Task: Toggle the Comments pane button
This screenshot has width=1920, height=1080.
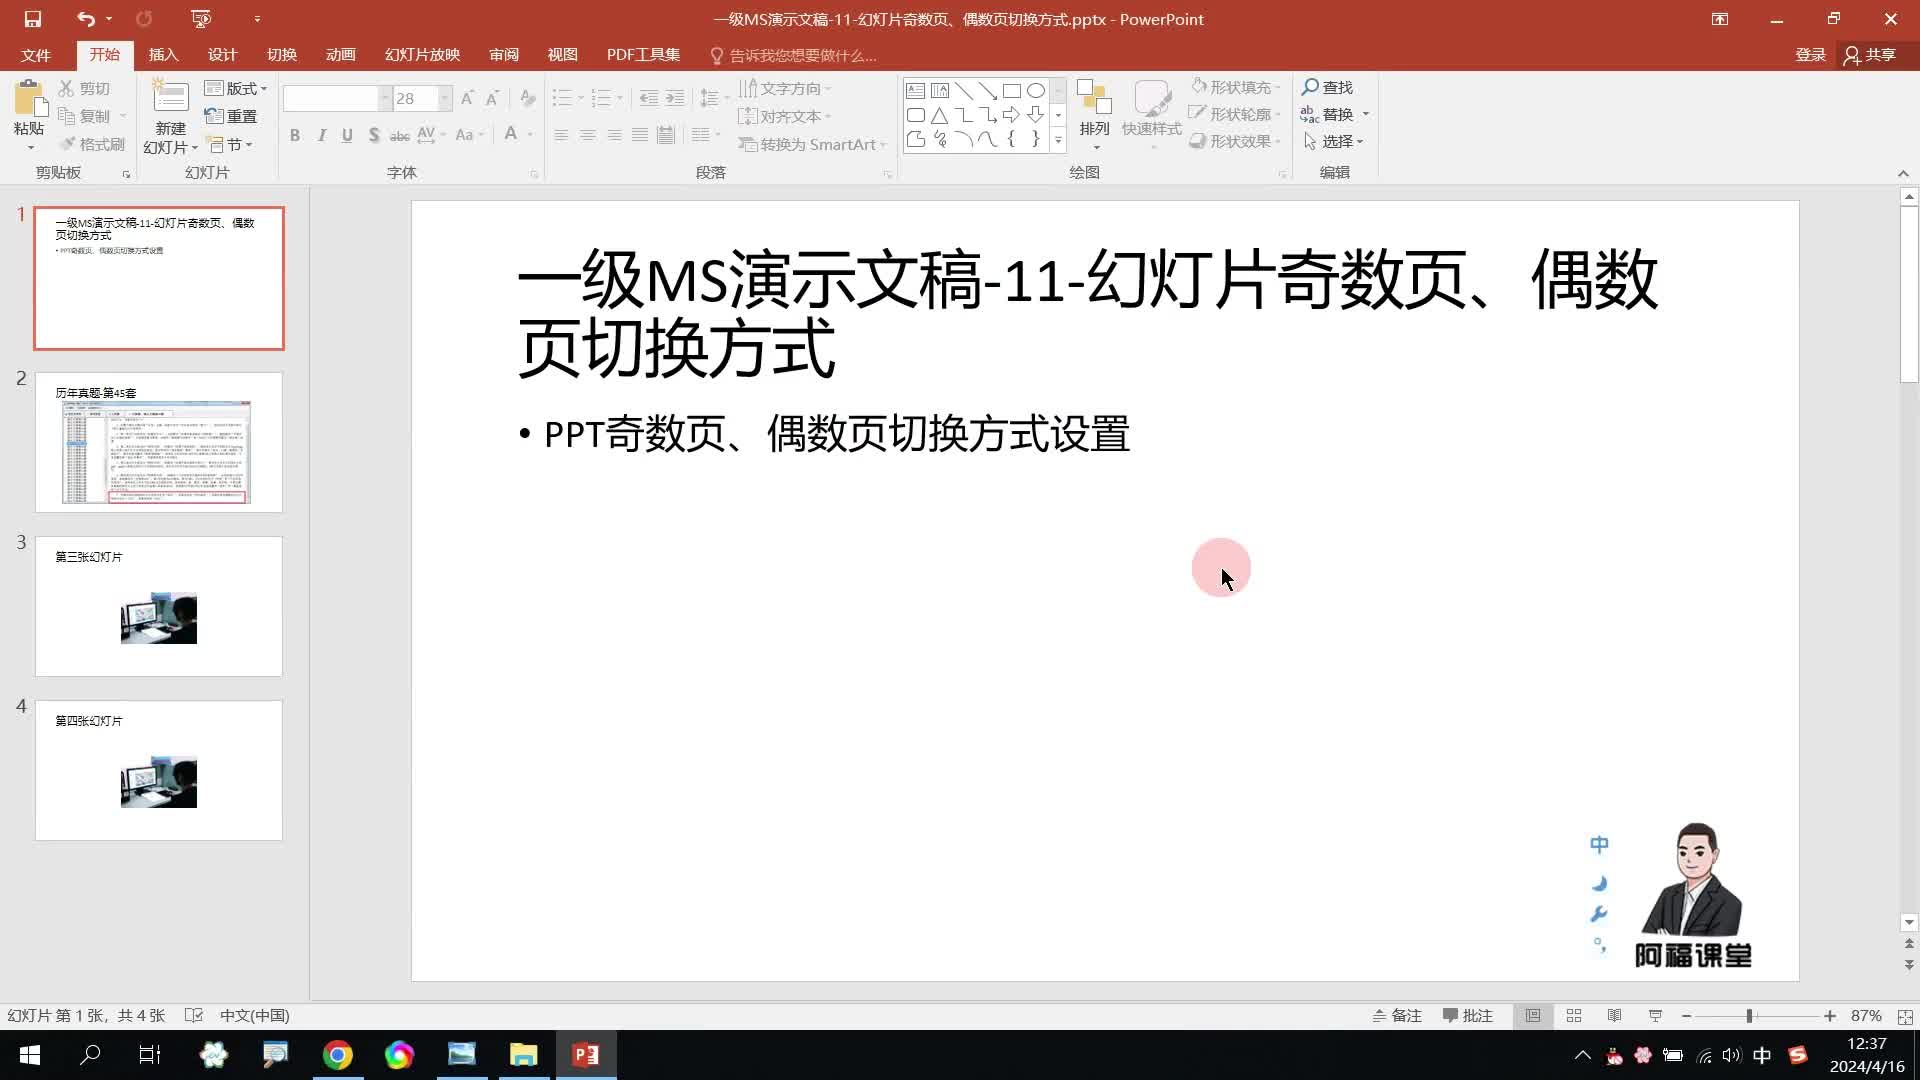Action: tap(1468, 1016)
